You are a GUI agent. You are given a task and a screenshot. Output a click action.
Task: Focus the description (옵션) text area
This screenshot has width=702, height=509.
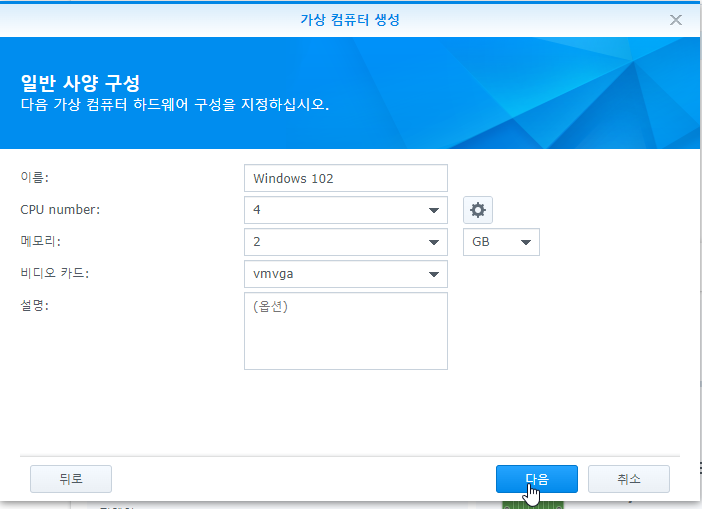(x=346, y=331)
